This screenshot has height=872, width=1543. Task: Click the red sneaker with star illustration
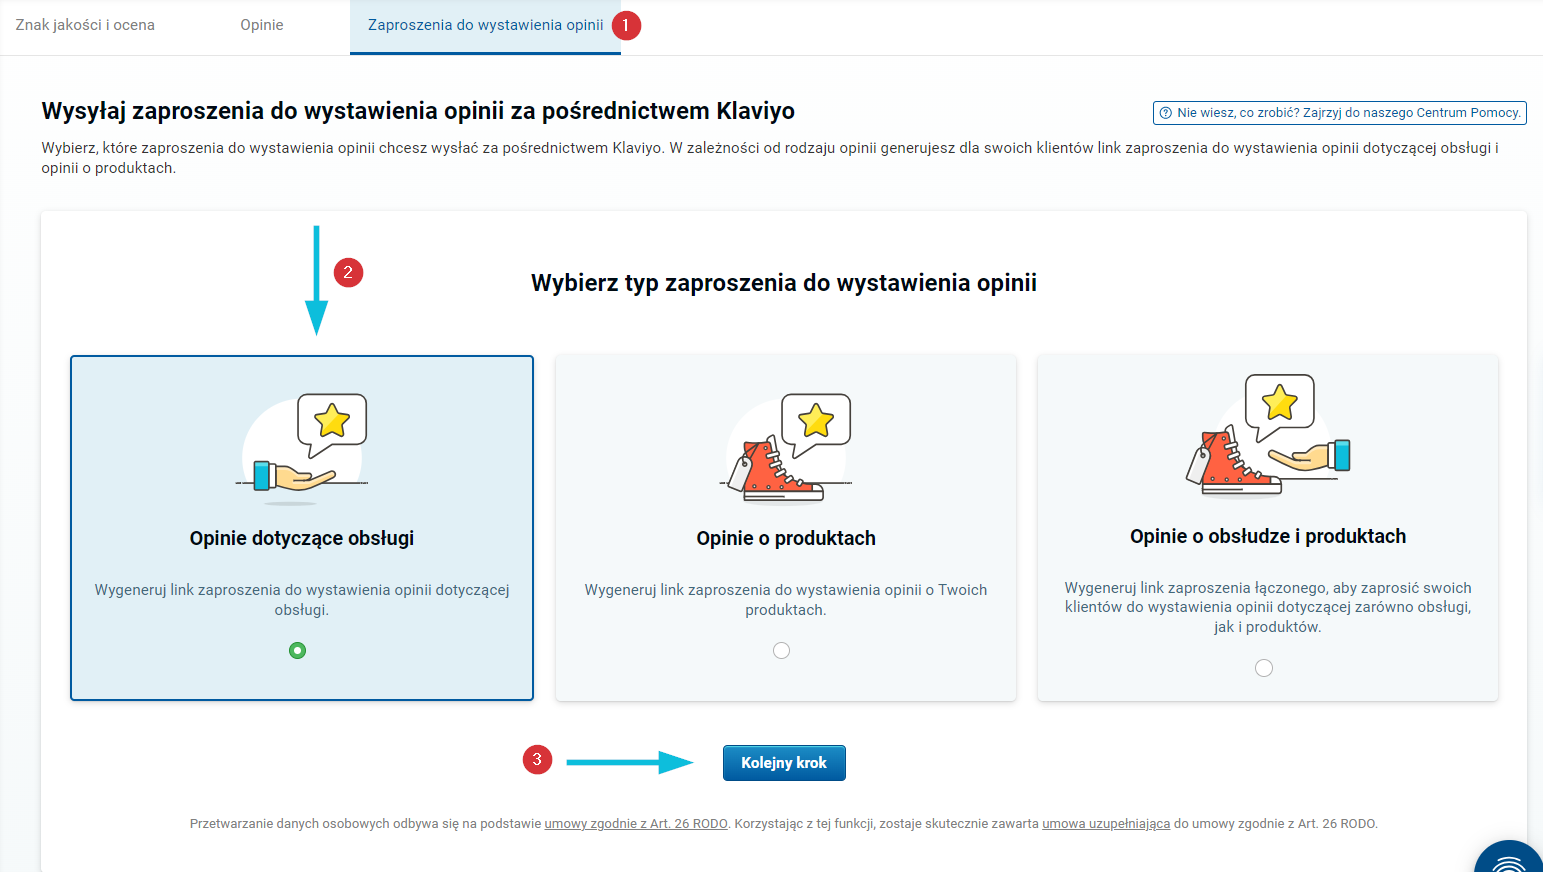(x=786, y=446)
